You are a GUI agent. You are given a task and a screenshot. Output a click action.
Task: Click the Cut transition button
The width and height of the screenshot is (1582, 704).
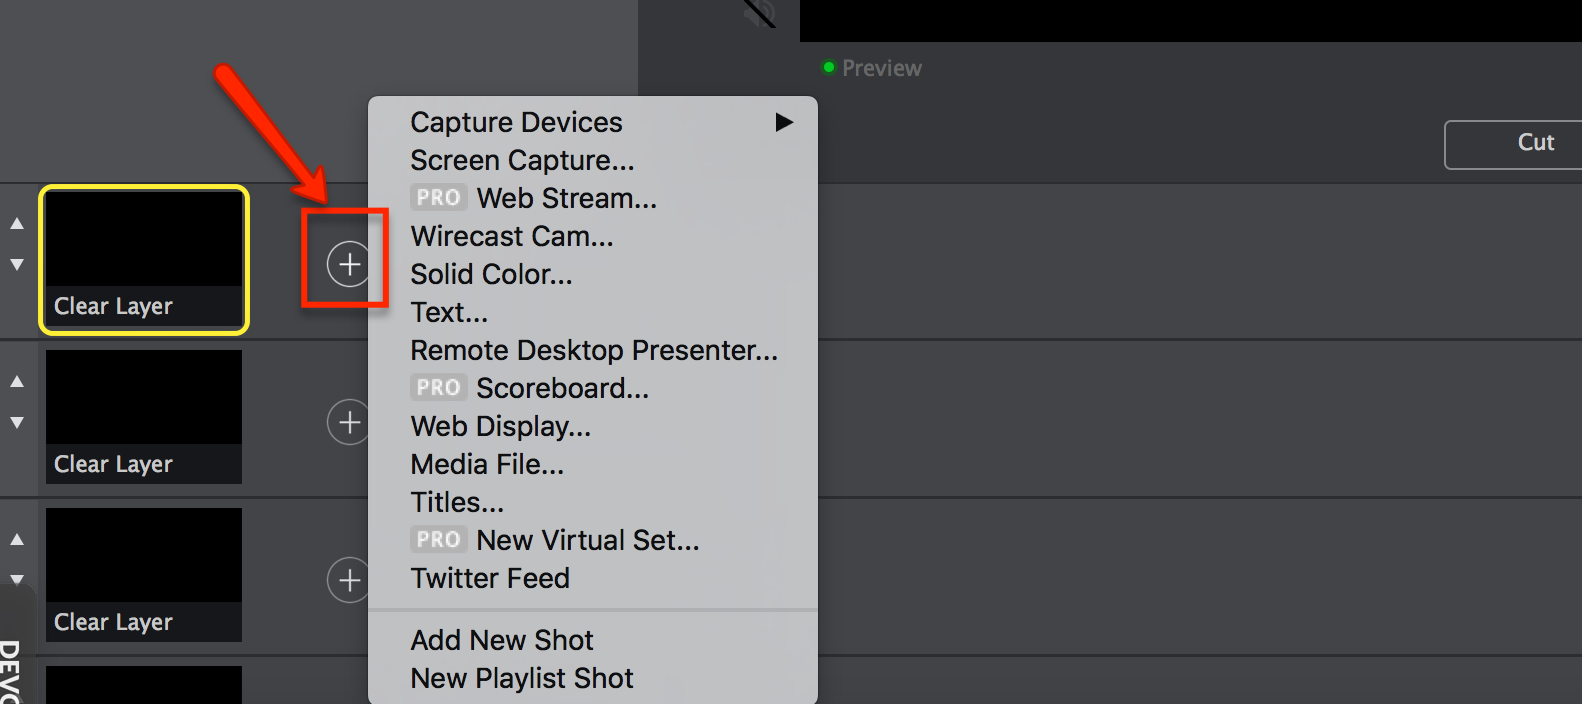coord(1514,145)
